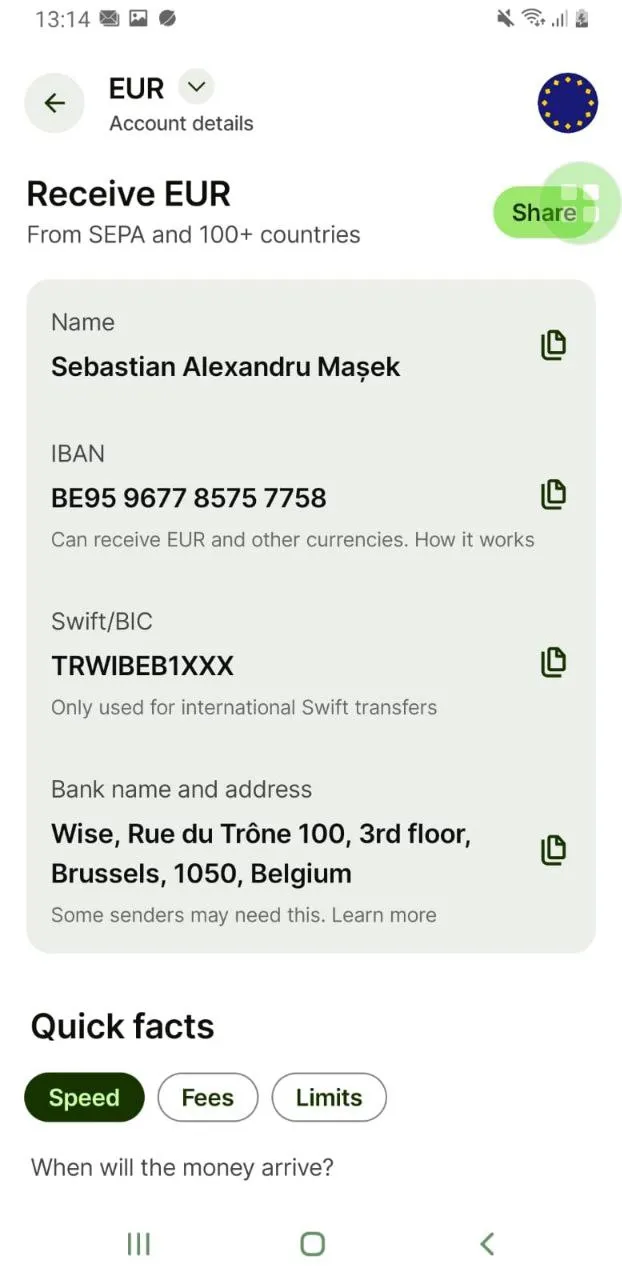The height and width of the screenshot is (1280, 622).
Task: Share the EUR account details
Action: point(544,212)
